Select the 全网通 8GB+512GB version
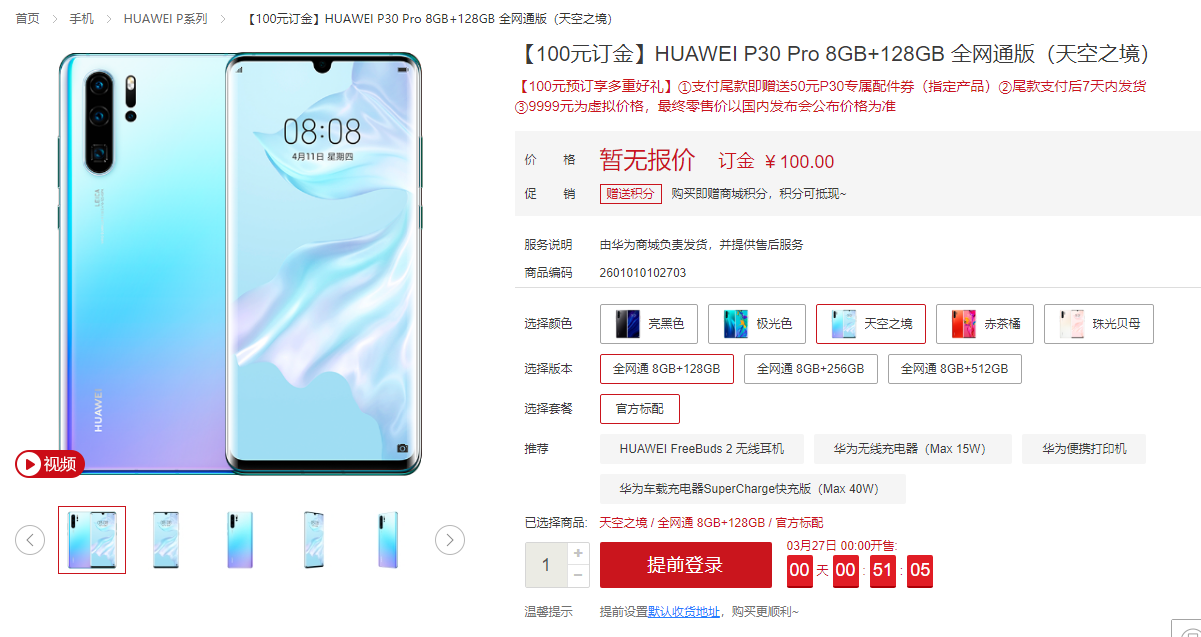This screenshot has width=1201, height=637. pyautogui.click(x=954, y=369)
